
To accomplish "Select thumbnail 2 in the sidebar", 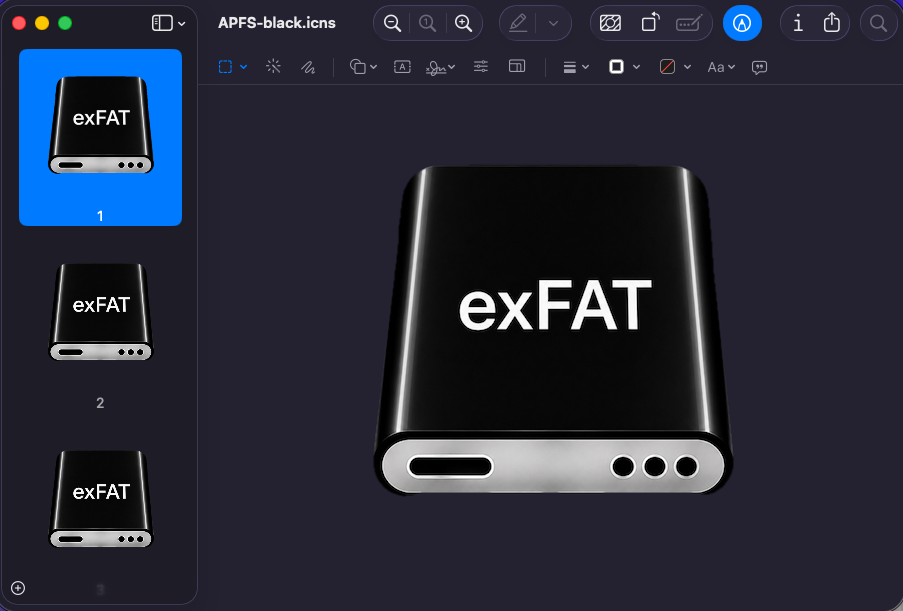I will click(x=101, y=312).
